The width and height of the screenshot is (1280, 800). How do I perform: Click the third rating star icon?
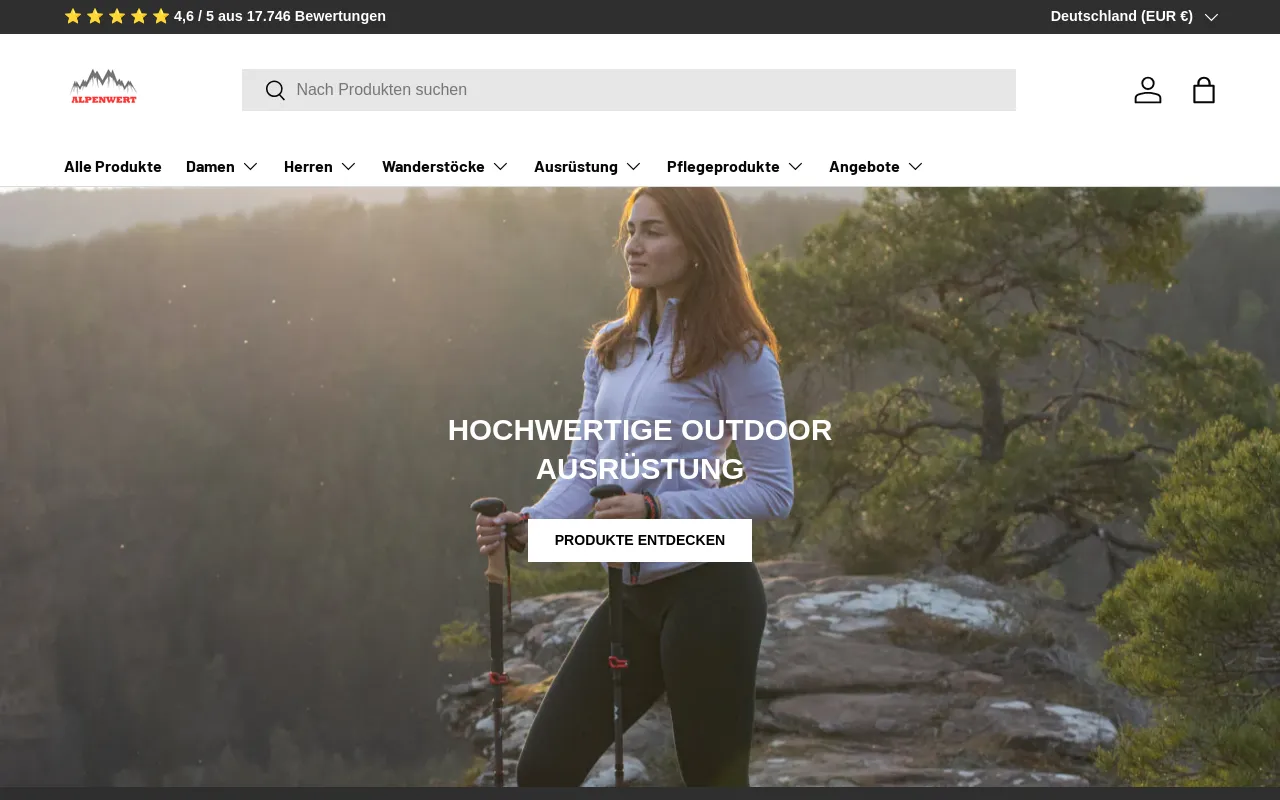tap(116, 16)
